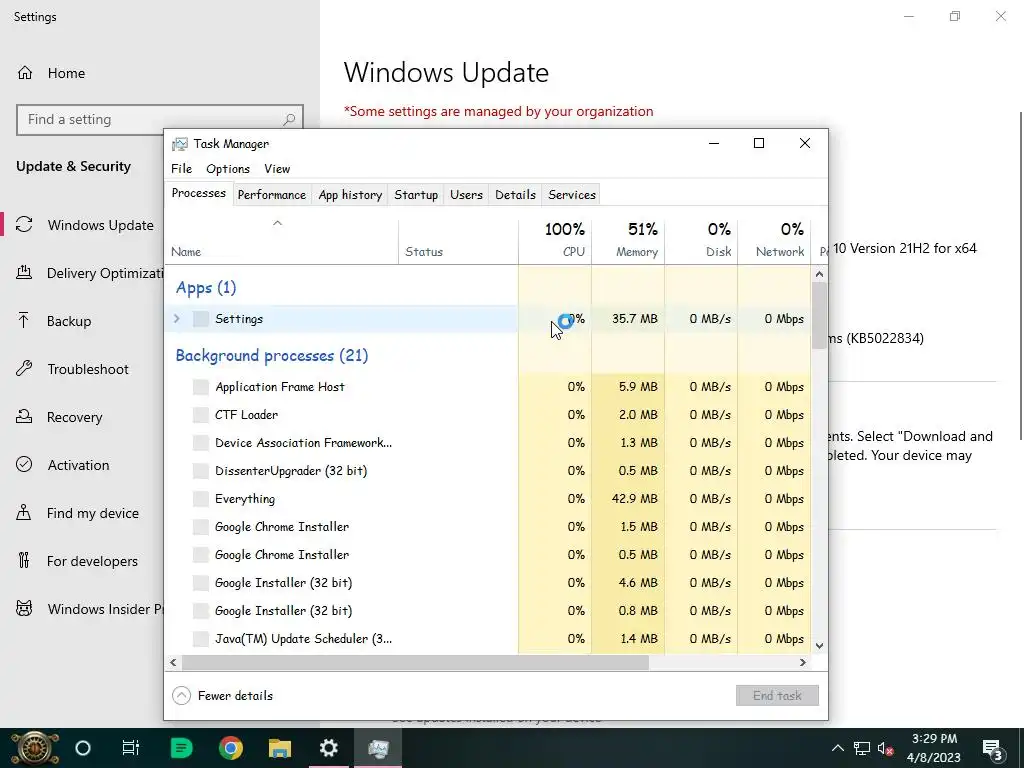
Task: Click the Activation checkmark icon
Action: coord(24,464)
